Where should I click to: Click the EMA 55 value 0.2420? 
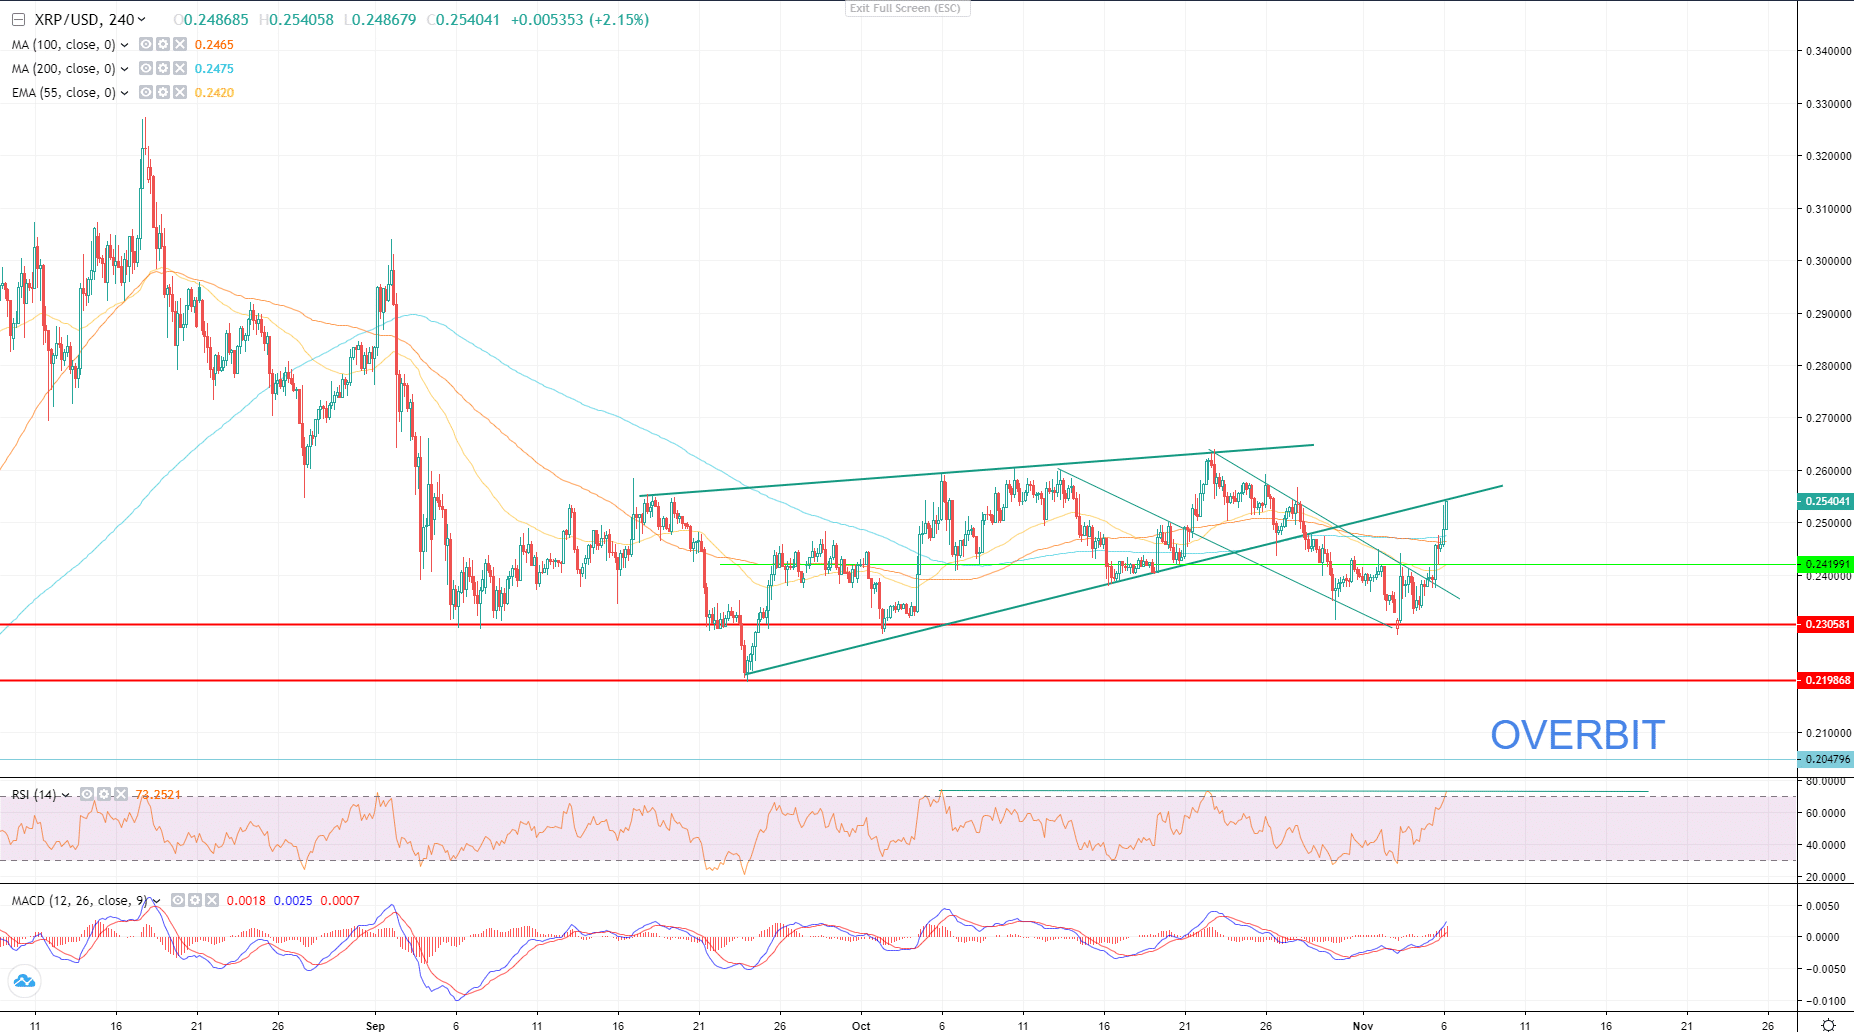(214, 93)
